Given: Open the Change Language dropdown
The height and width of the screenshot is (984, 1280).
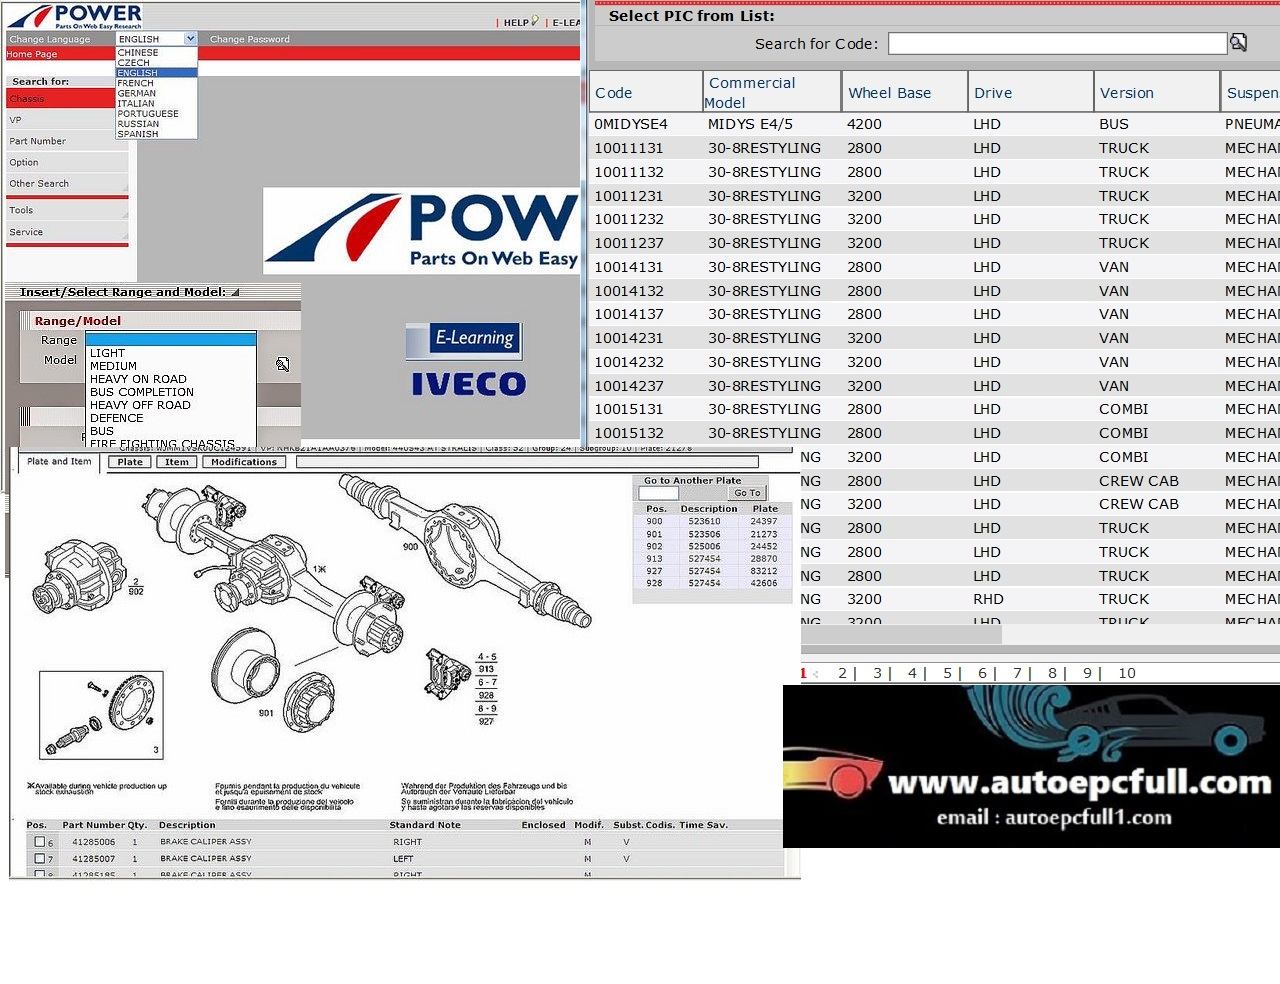Looking at the screenshot, I should click(x=156, y=39).
